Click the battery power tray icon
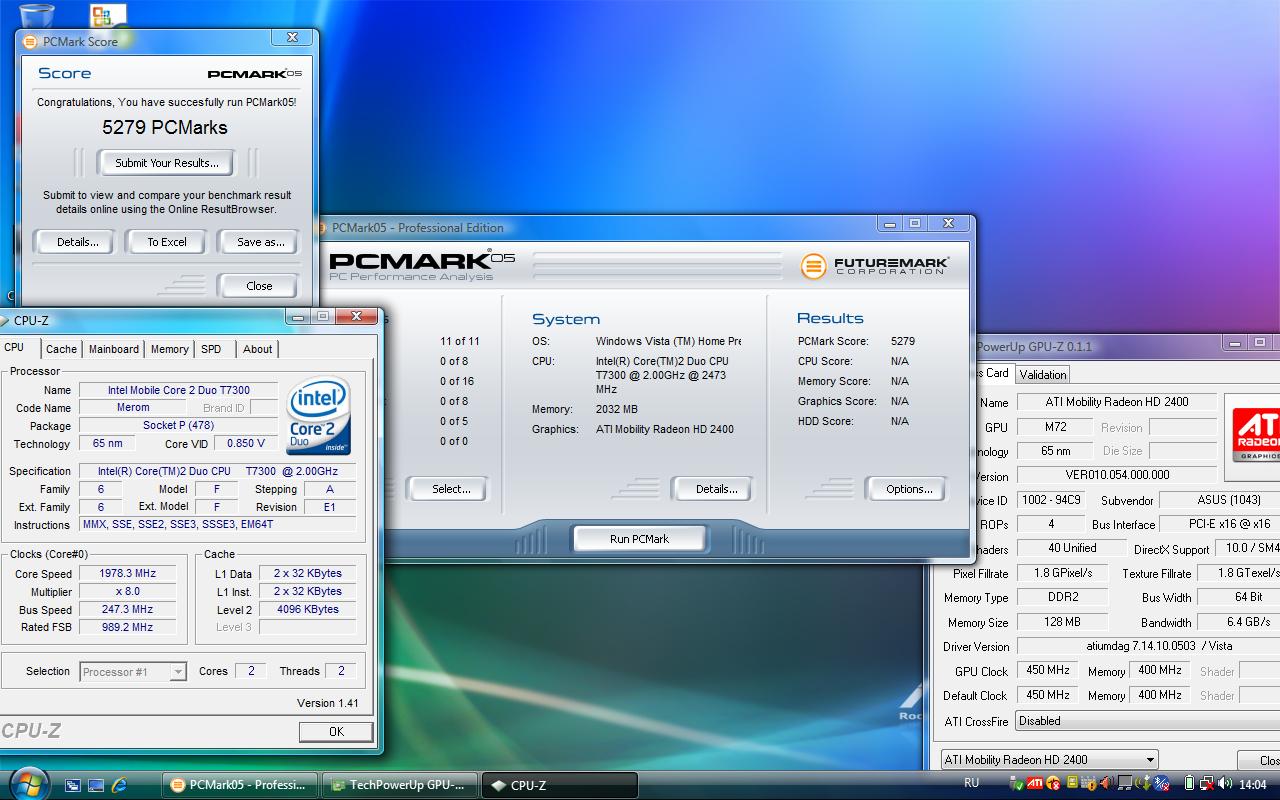Screen dimensions: 1280x800 (x=1189, y=783)
